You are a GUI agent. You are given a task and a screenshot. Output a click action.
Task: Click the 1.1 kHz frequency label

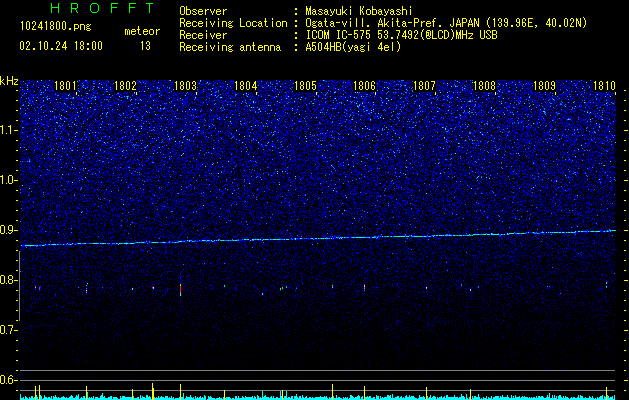click(x=8, y=130)
